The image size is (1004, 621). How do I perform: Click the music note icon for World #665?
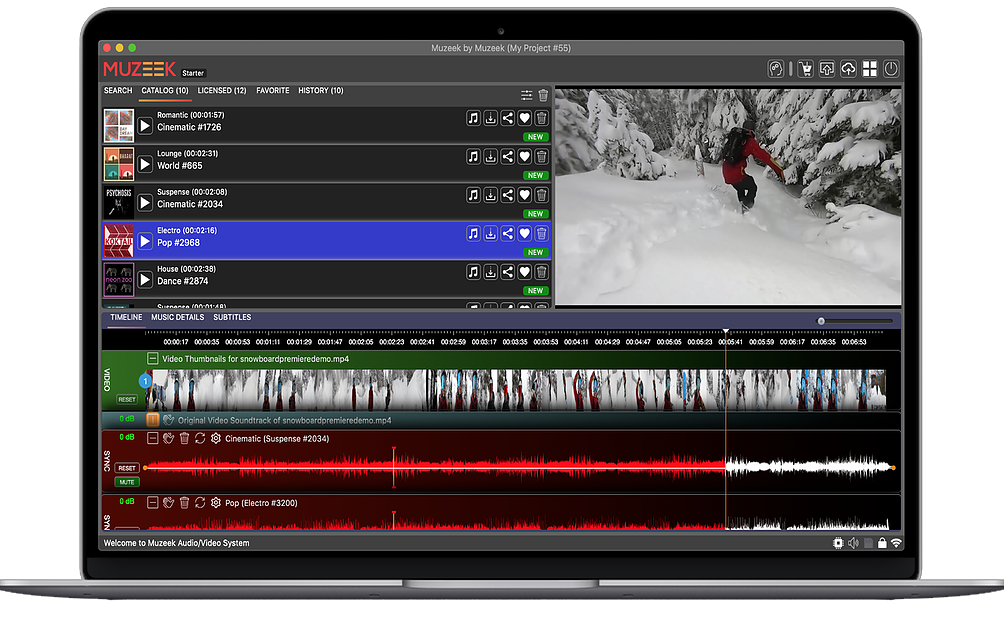(473, 156)
